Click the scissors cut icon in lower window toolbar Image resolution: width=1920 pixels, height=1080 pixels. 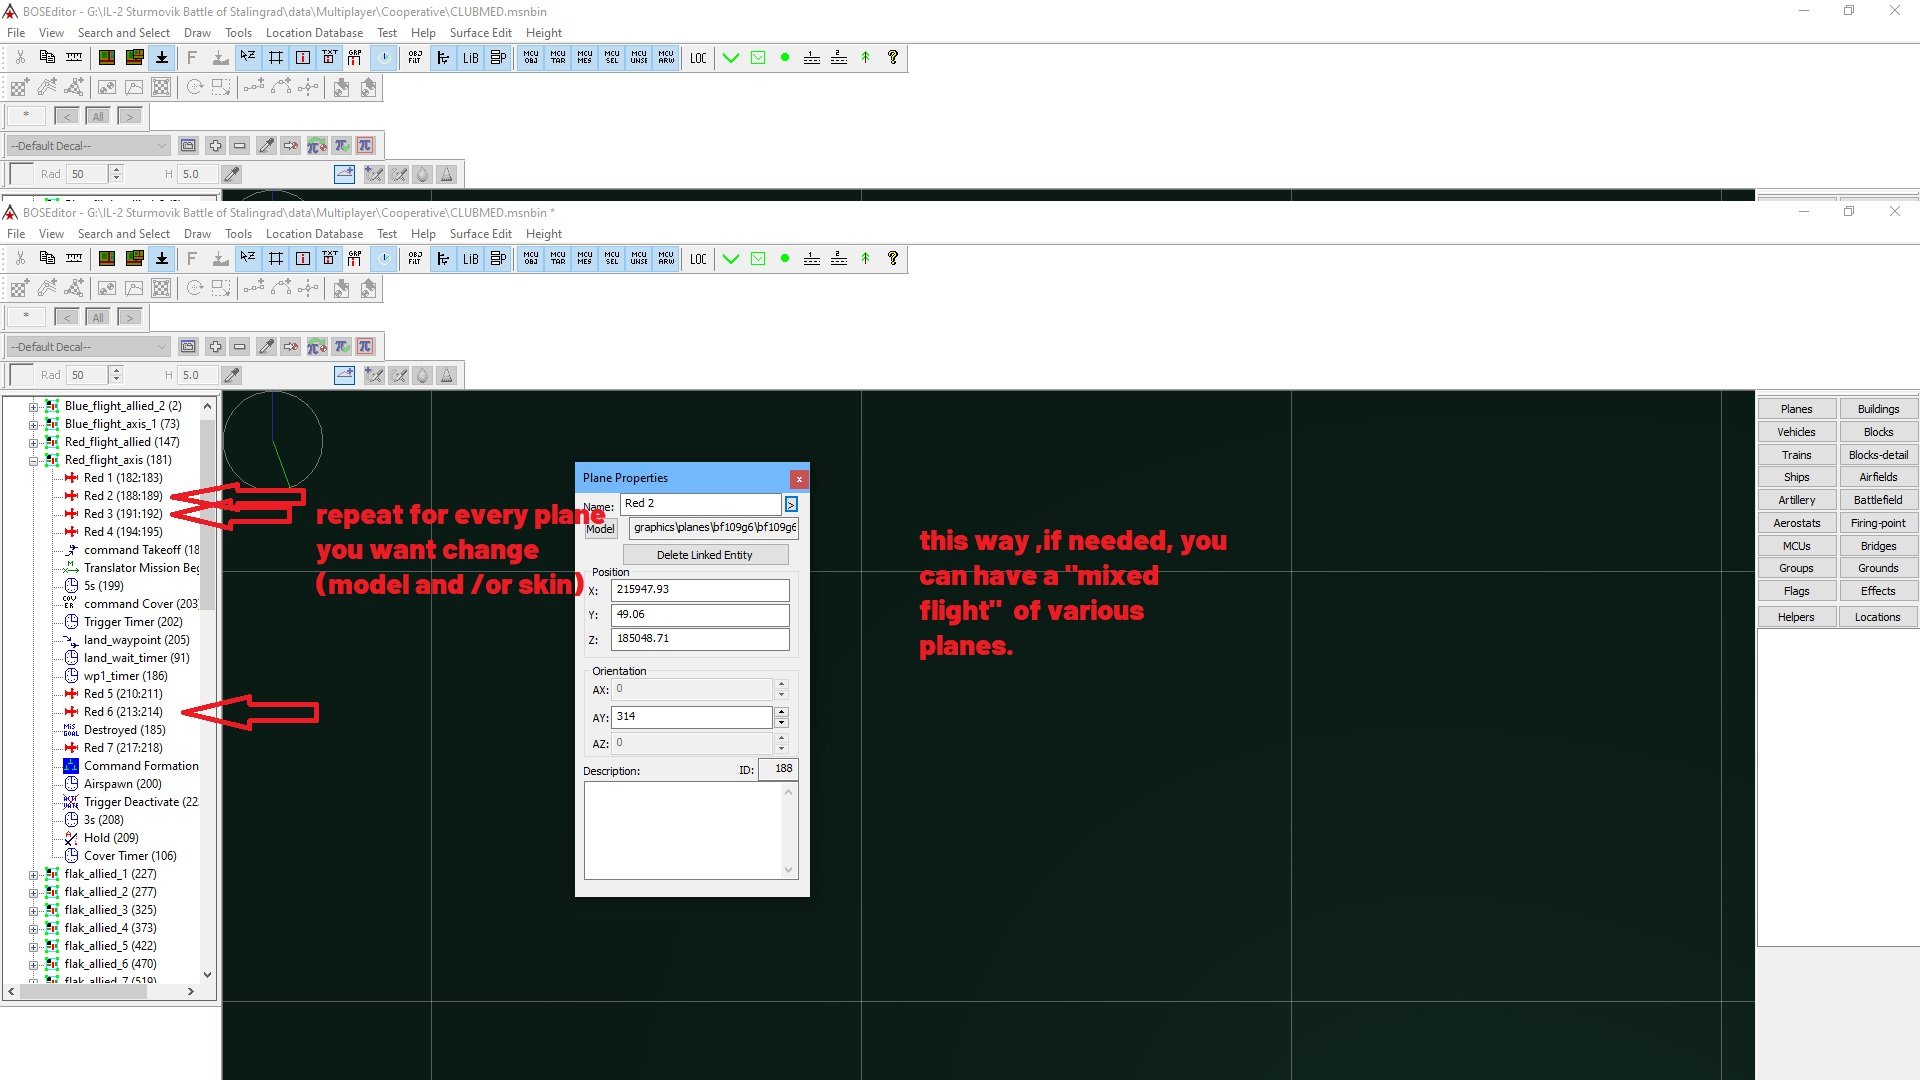pos(20,259)
